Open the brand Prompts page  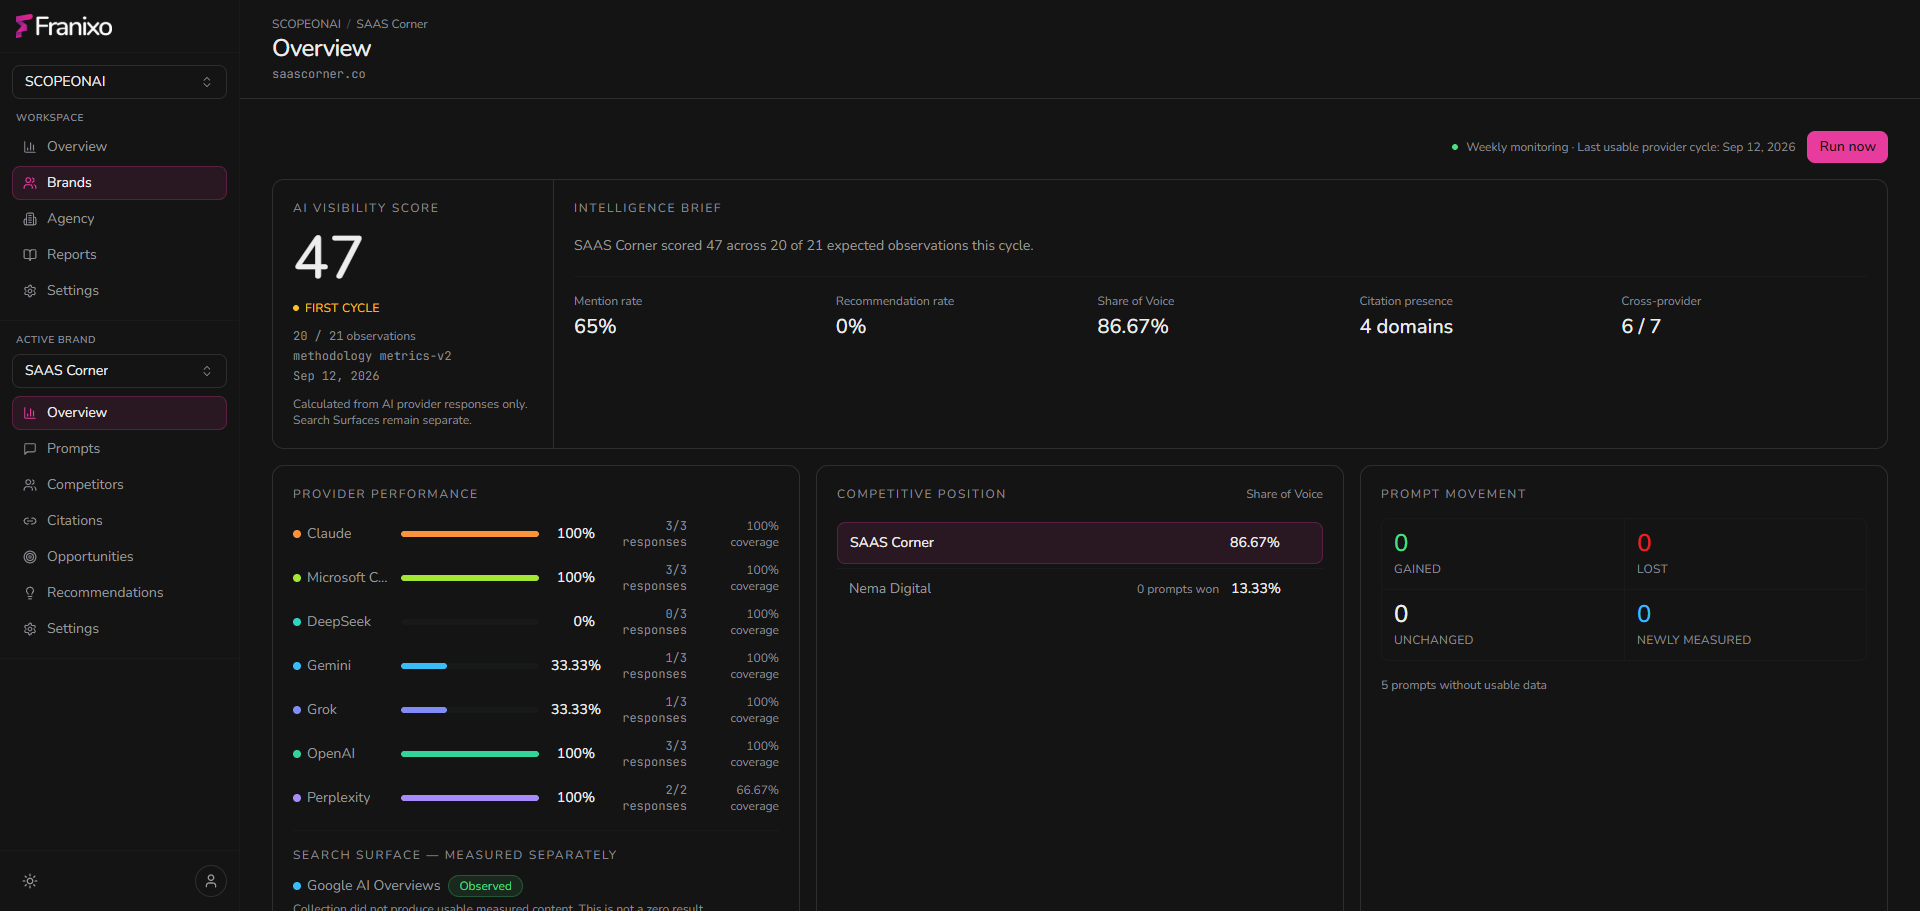[119, 449]
